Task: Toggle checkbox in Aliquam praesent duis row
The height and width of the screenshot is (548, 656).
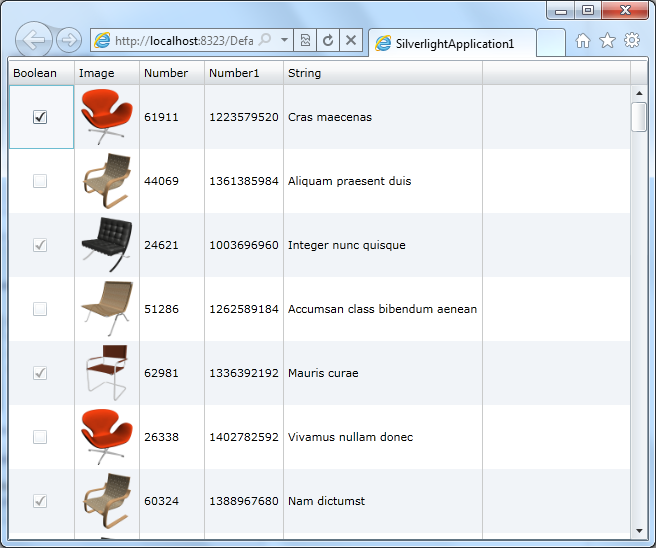Action: pyautogui.click(x=40, y=181)
